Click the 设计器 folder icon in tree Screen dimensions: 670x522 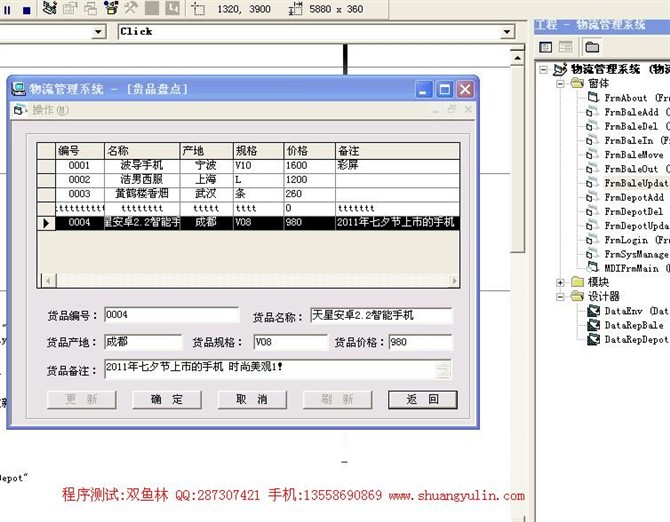(577, 296)
